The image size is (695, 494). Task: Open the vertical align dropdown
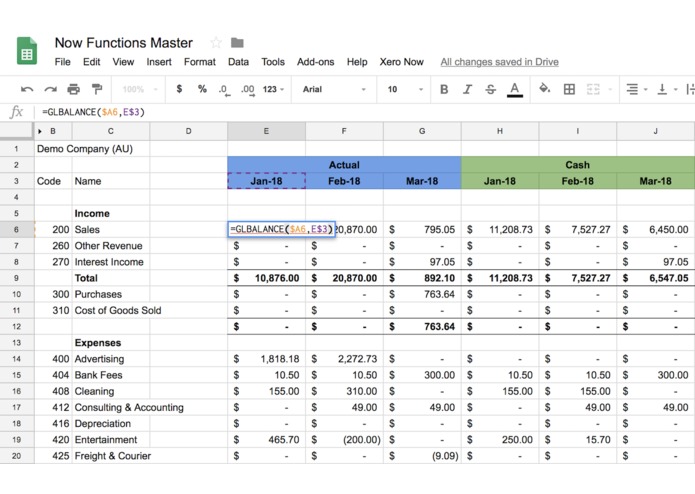click(x=667, y=89)
